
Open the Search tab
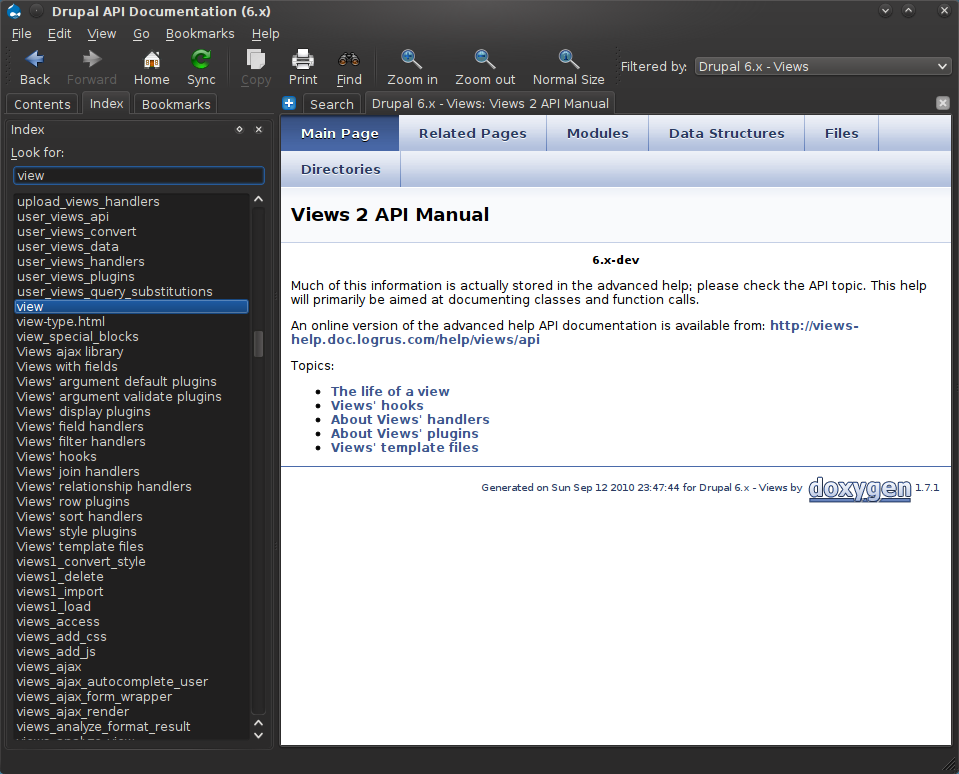tap(331, 104)
